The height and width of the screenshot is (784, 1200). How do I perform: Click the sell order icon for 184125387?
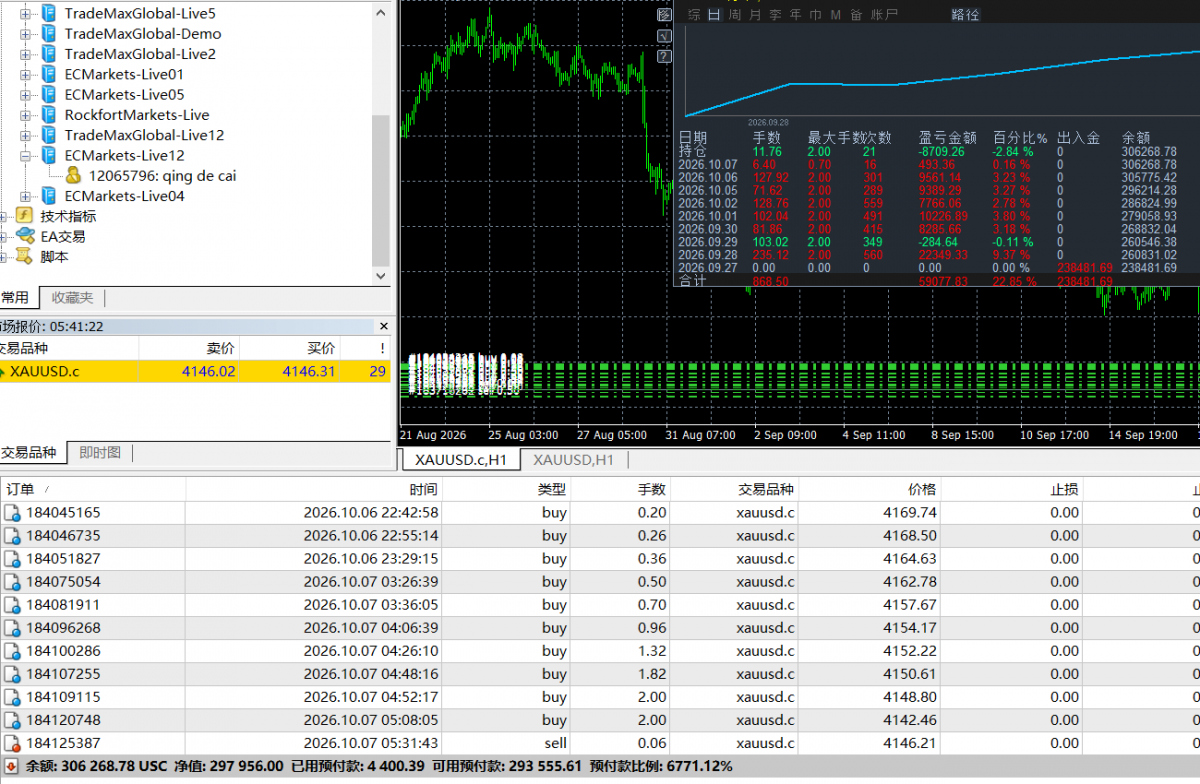(12, 743)
